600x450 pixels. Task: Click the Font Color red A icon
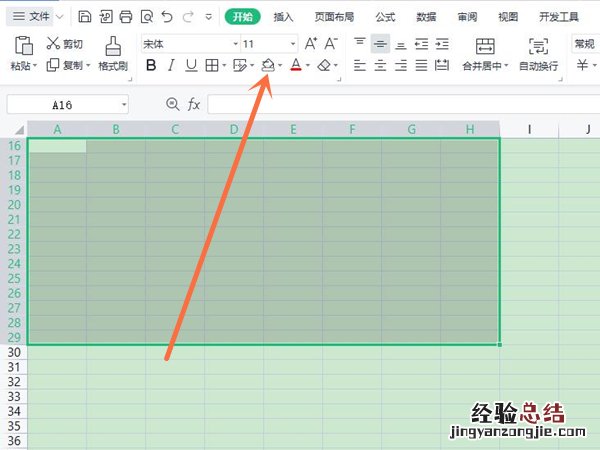coord(296,65)
